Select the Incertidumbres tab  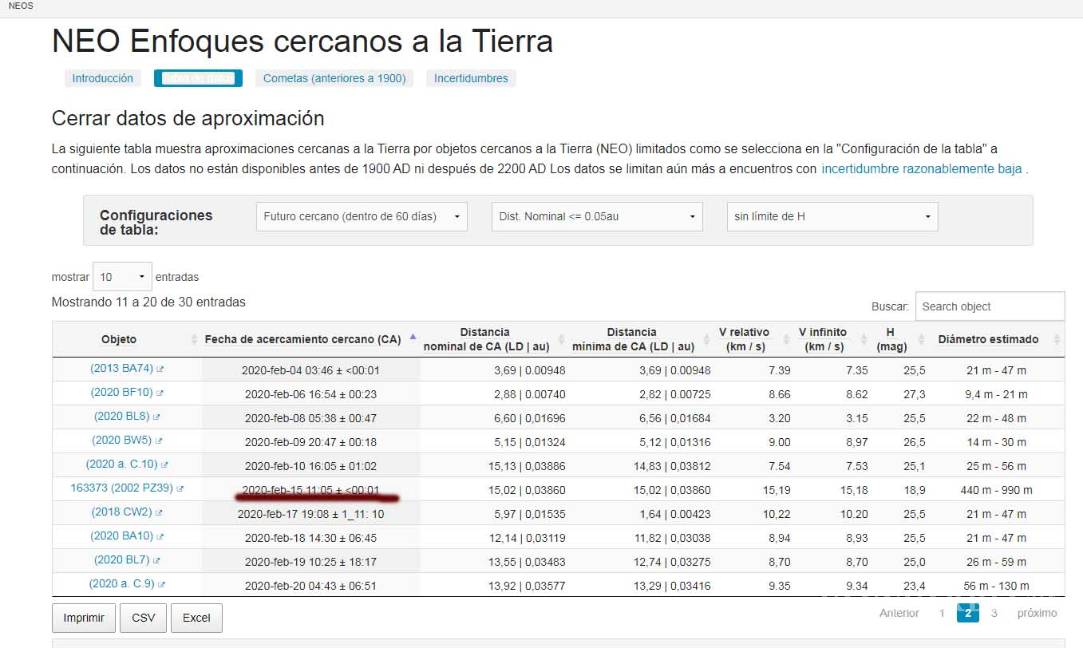[471, 78]
